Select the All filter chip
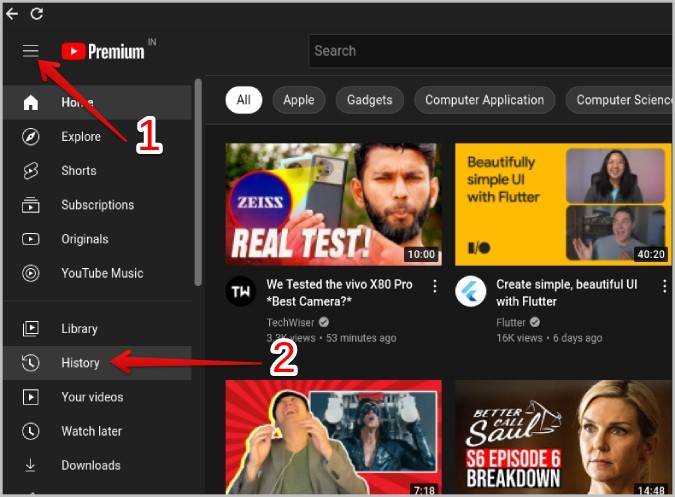Viewport: 675px width, 497px height. click(244, 100)
